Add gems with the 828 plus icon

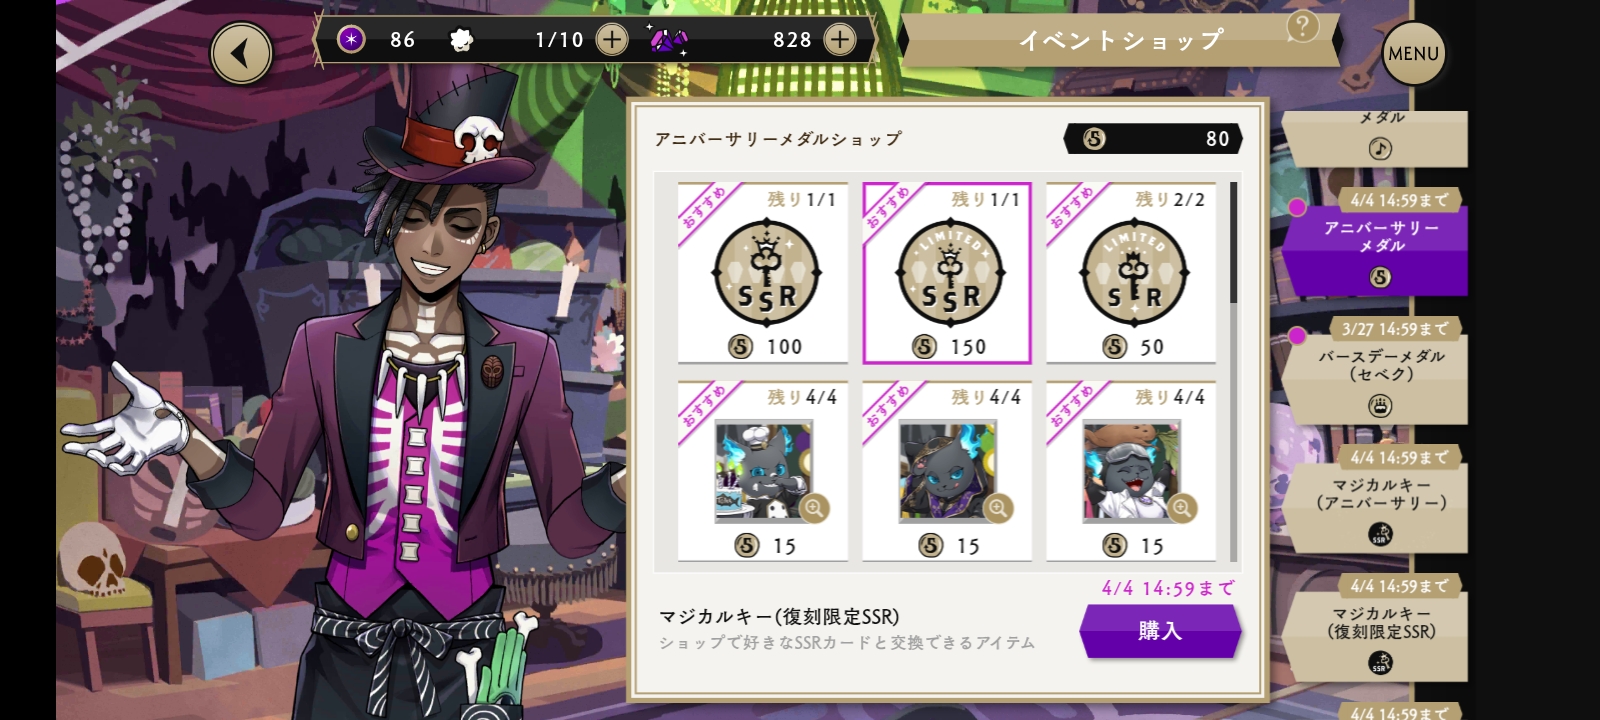840,40
